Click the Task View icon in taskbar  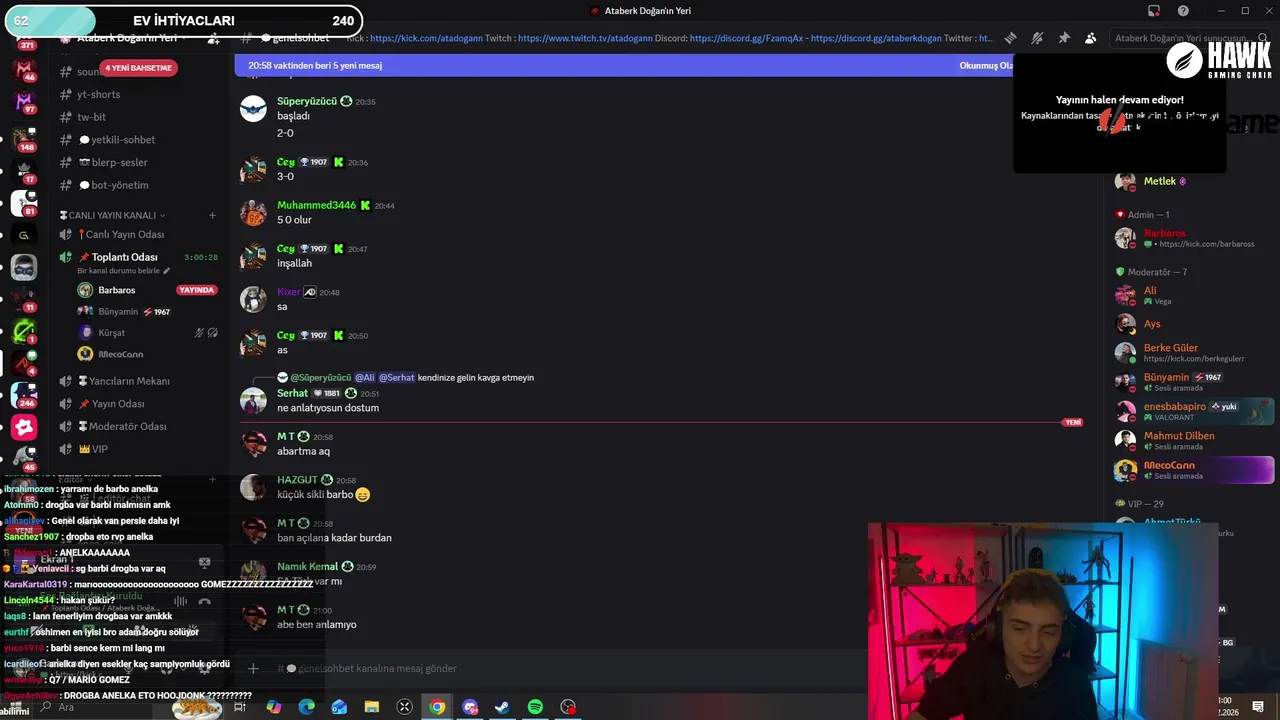(x=240, y=707)
